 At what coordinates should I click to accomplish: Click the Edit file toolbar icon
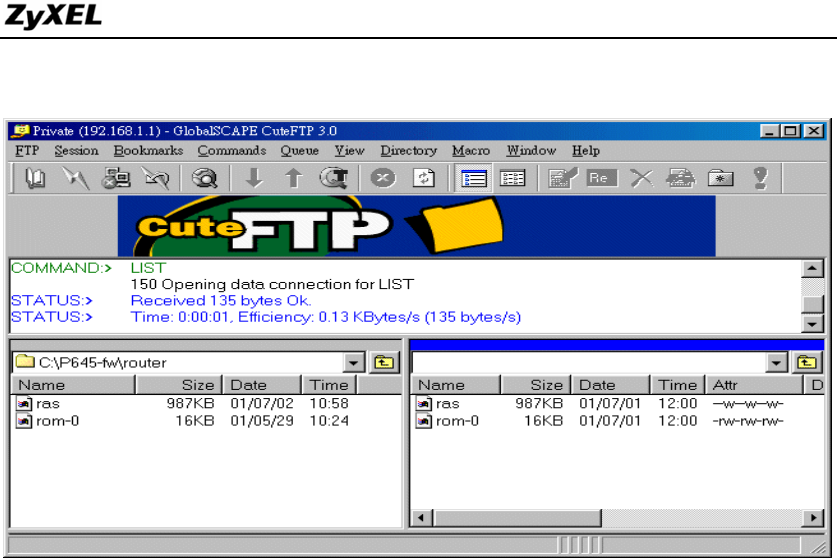tap(563, 178)
